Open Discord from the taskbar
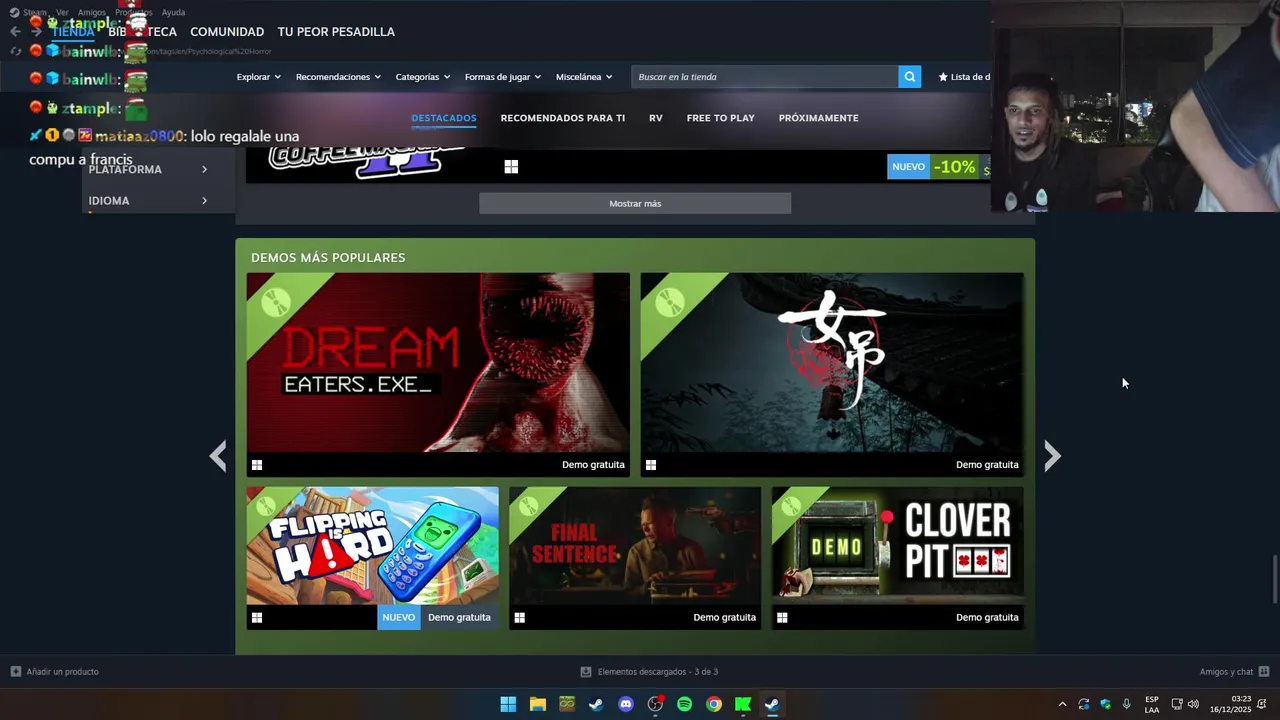 coord(626,704)
